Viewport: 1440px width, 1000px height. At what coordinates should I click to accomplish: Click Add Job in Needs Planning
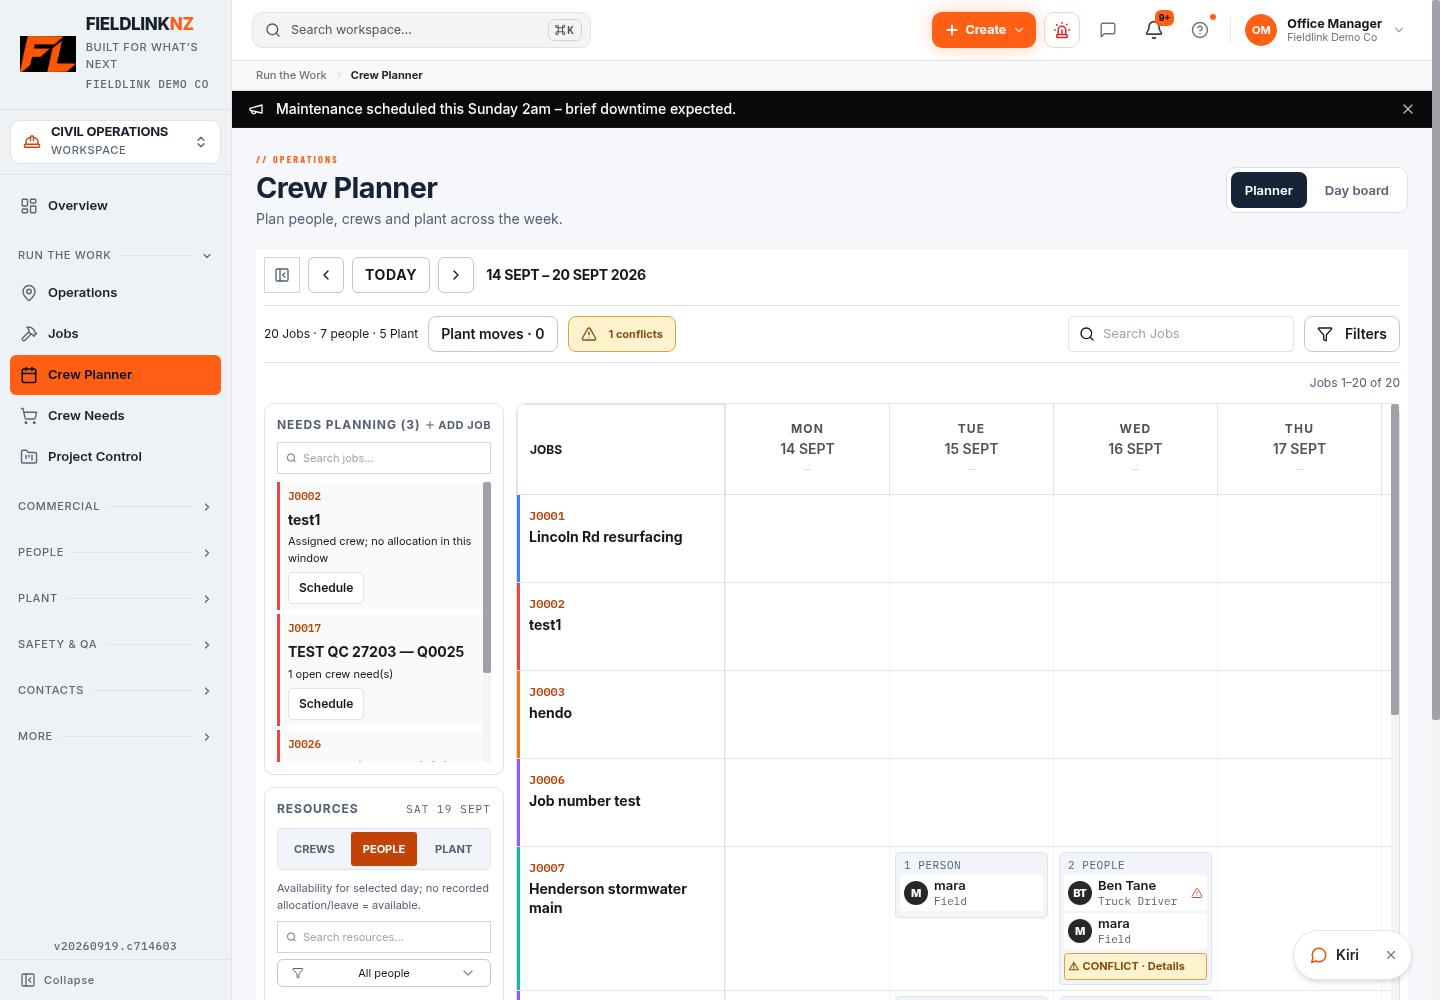click(458, 425)
